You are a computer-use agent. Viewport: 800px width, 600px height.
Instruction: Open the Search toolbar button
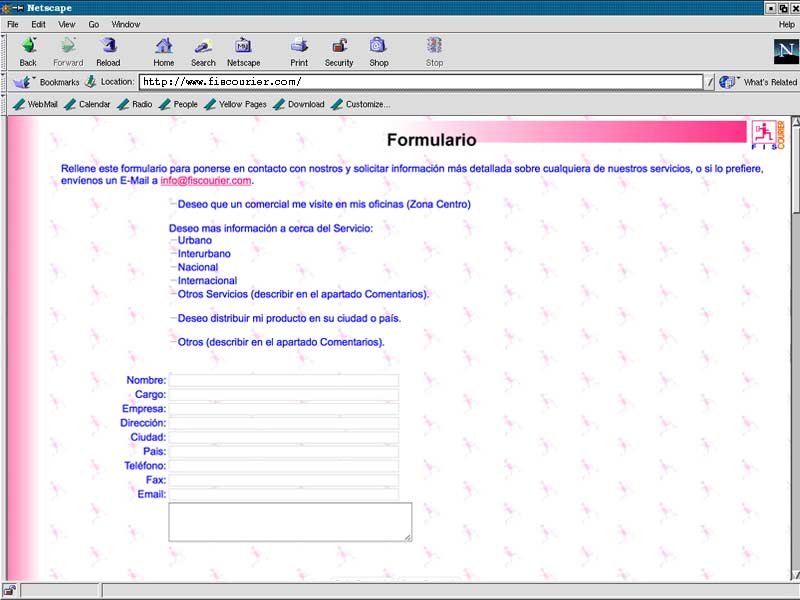point(203,52)
